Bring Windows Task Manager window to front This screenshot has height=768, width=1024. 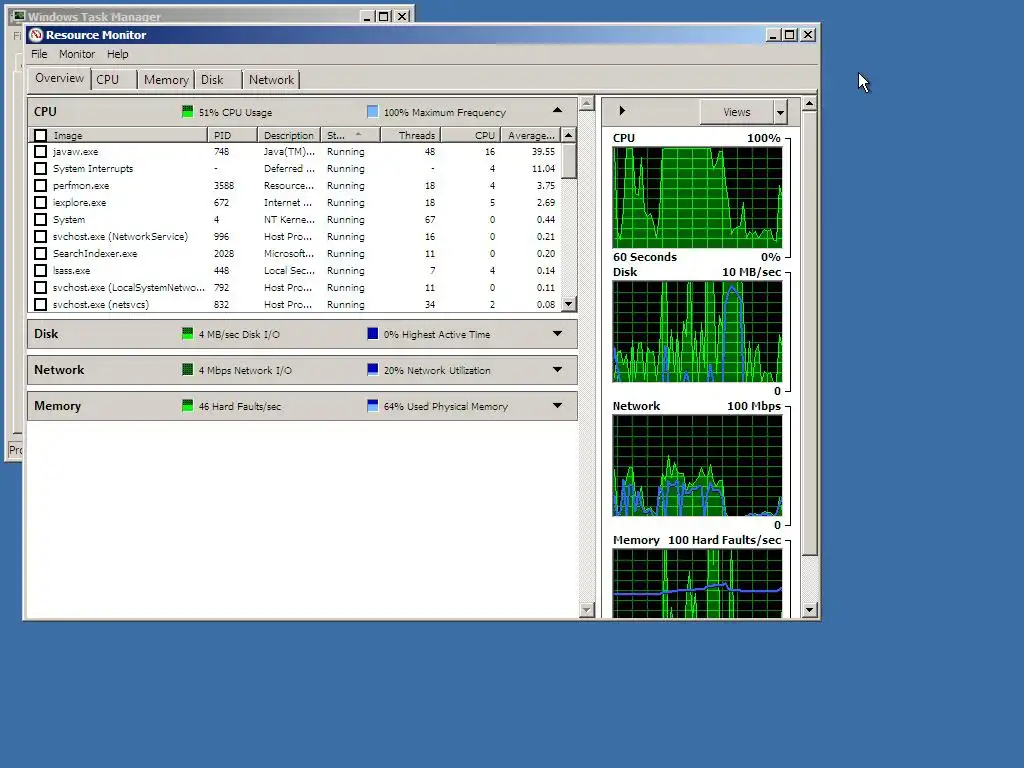click(x=196, y=14)
